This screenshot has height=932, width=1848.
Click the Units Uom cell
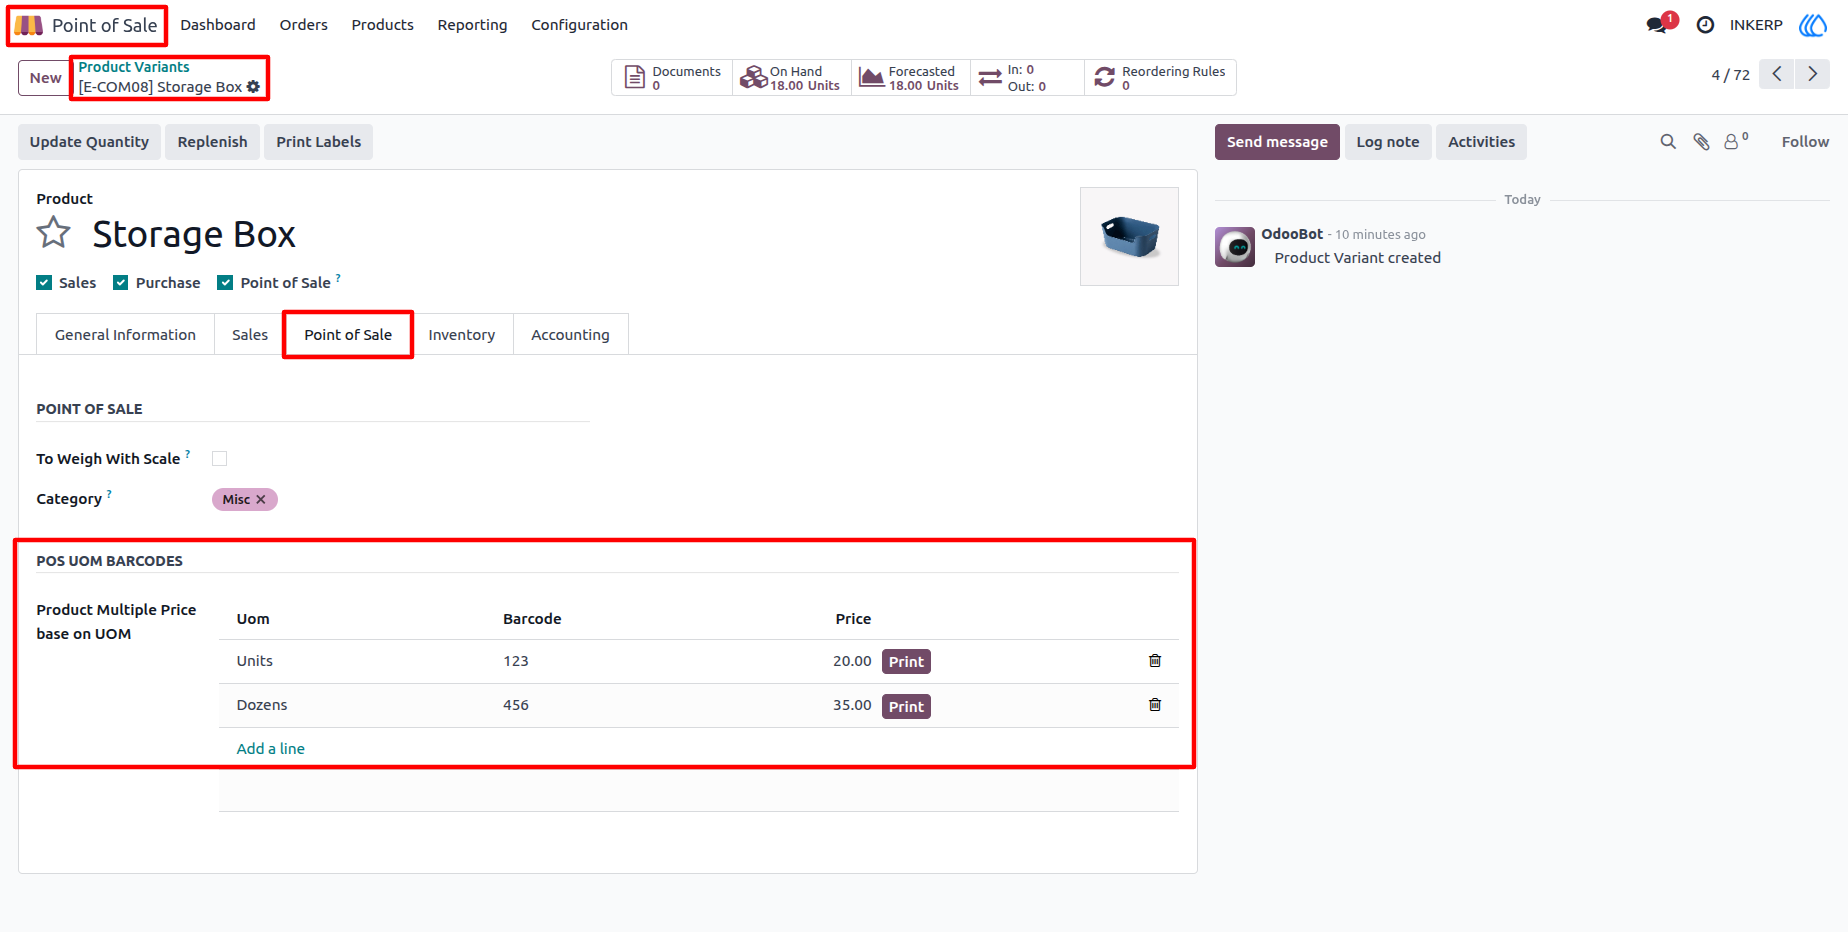[x=360, y=661]
